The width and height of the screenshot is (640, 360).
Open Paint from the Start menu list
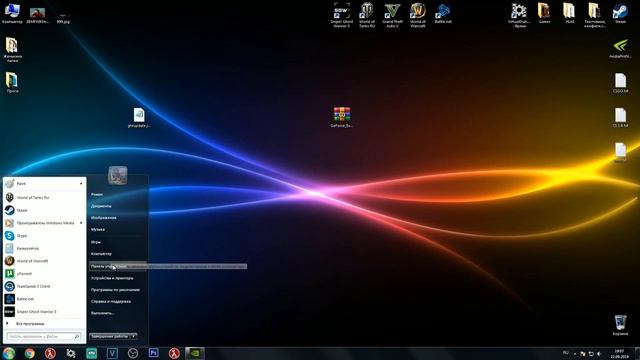(x=44, y=184)
